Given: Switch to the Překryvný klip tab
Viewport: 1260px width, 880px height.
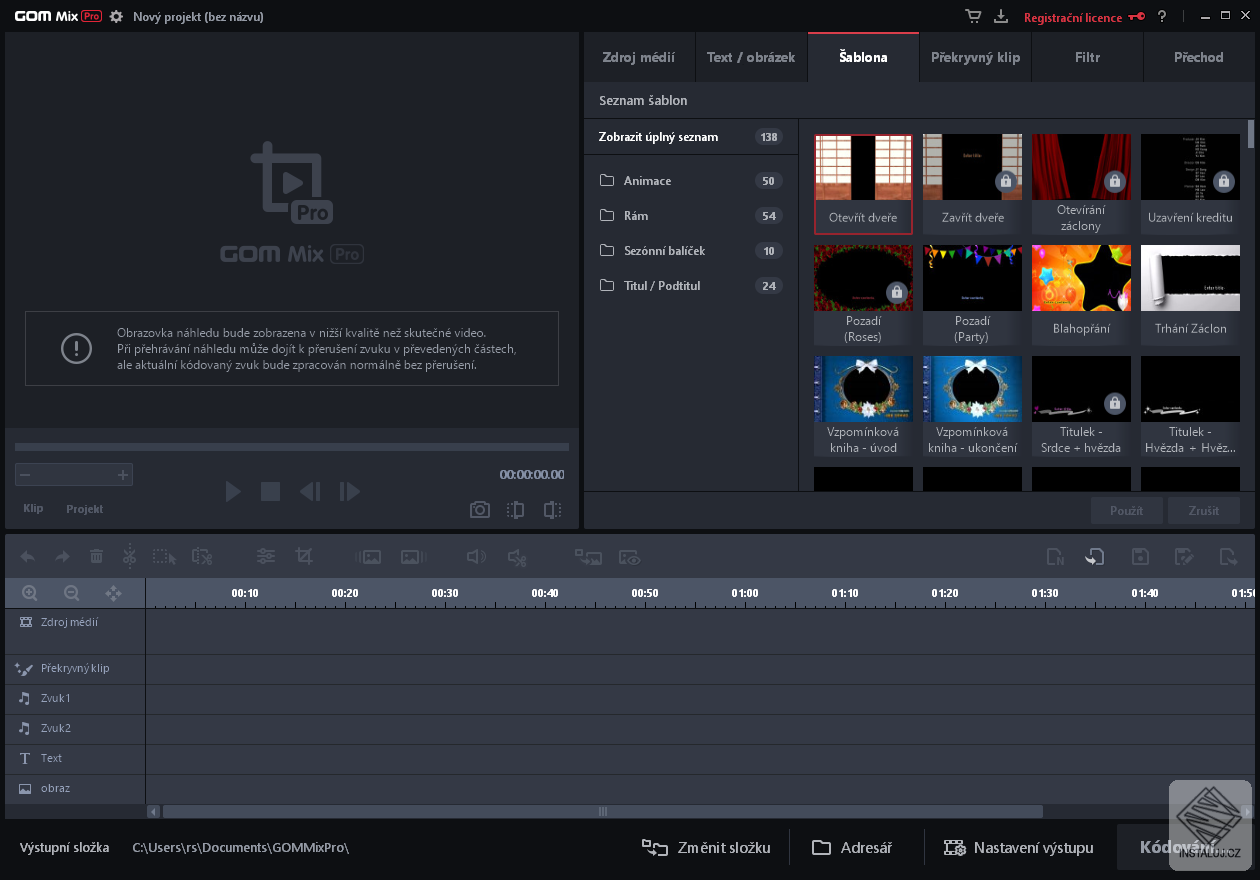Looking at the screenshot, I should coord(975,57).
